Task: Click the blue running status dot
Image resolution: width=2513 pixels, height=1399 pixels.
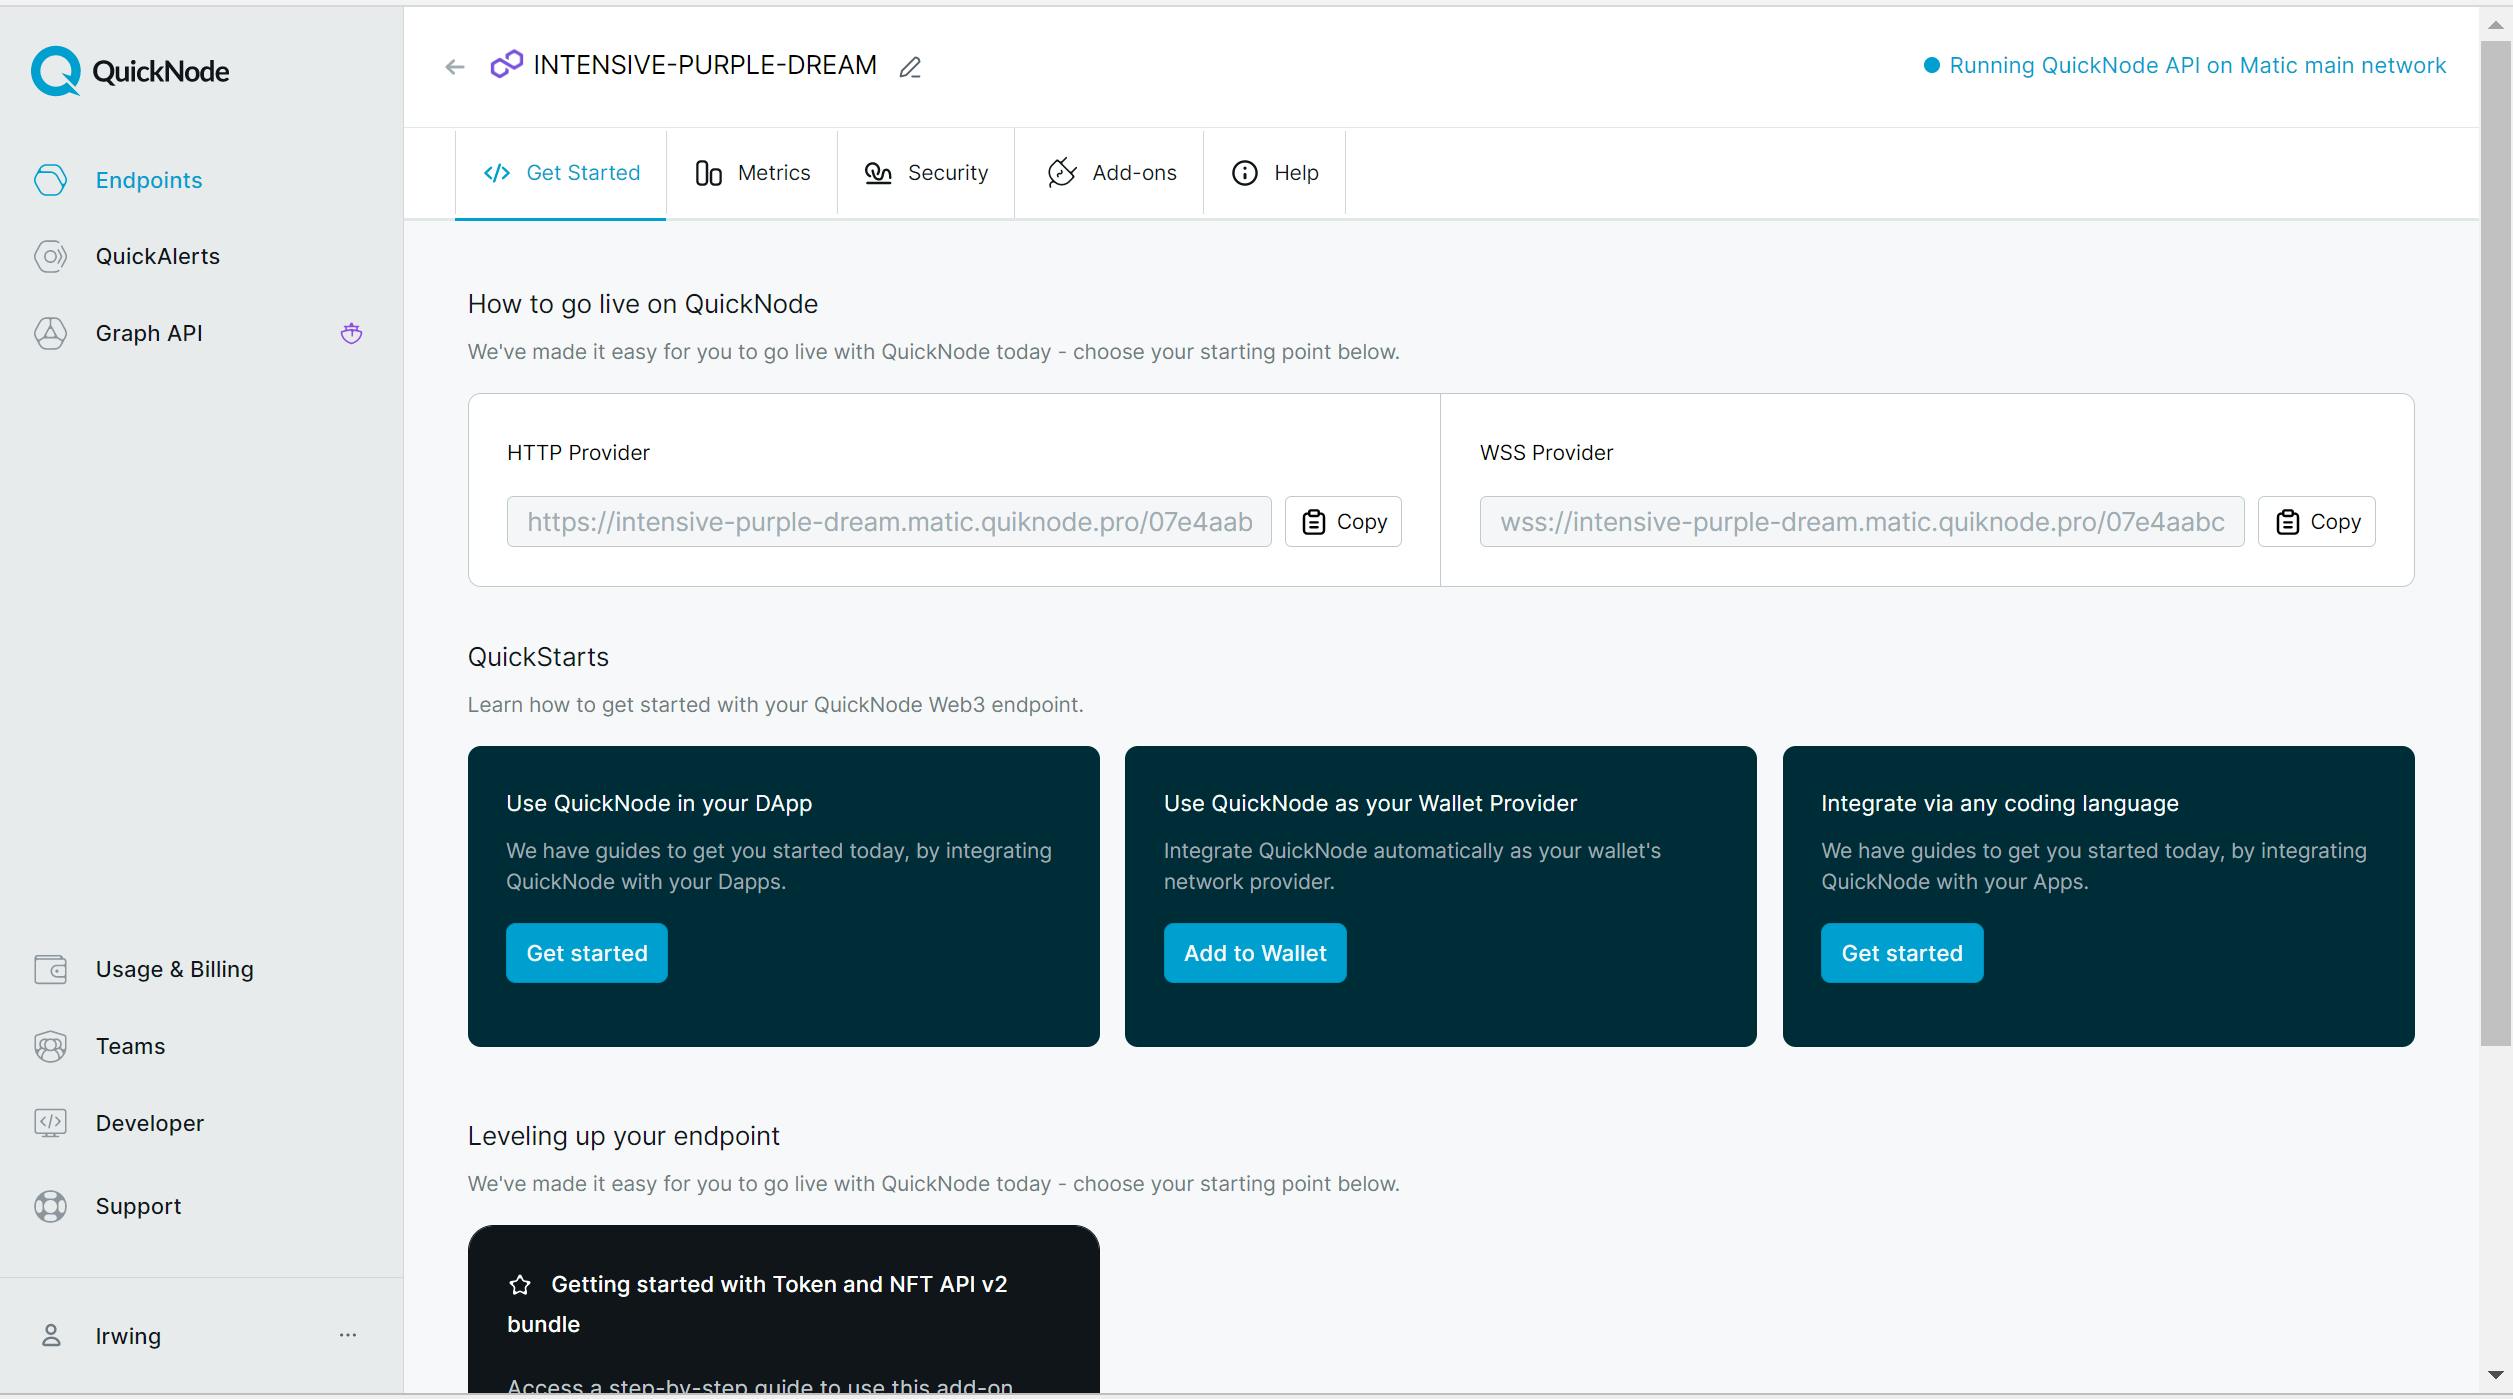Action: [1931, 65]
